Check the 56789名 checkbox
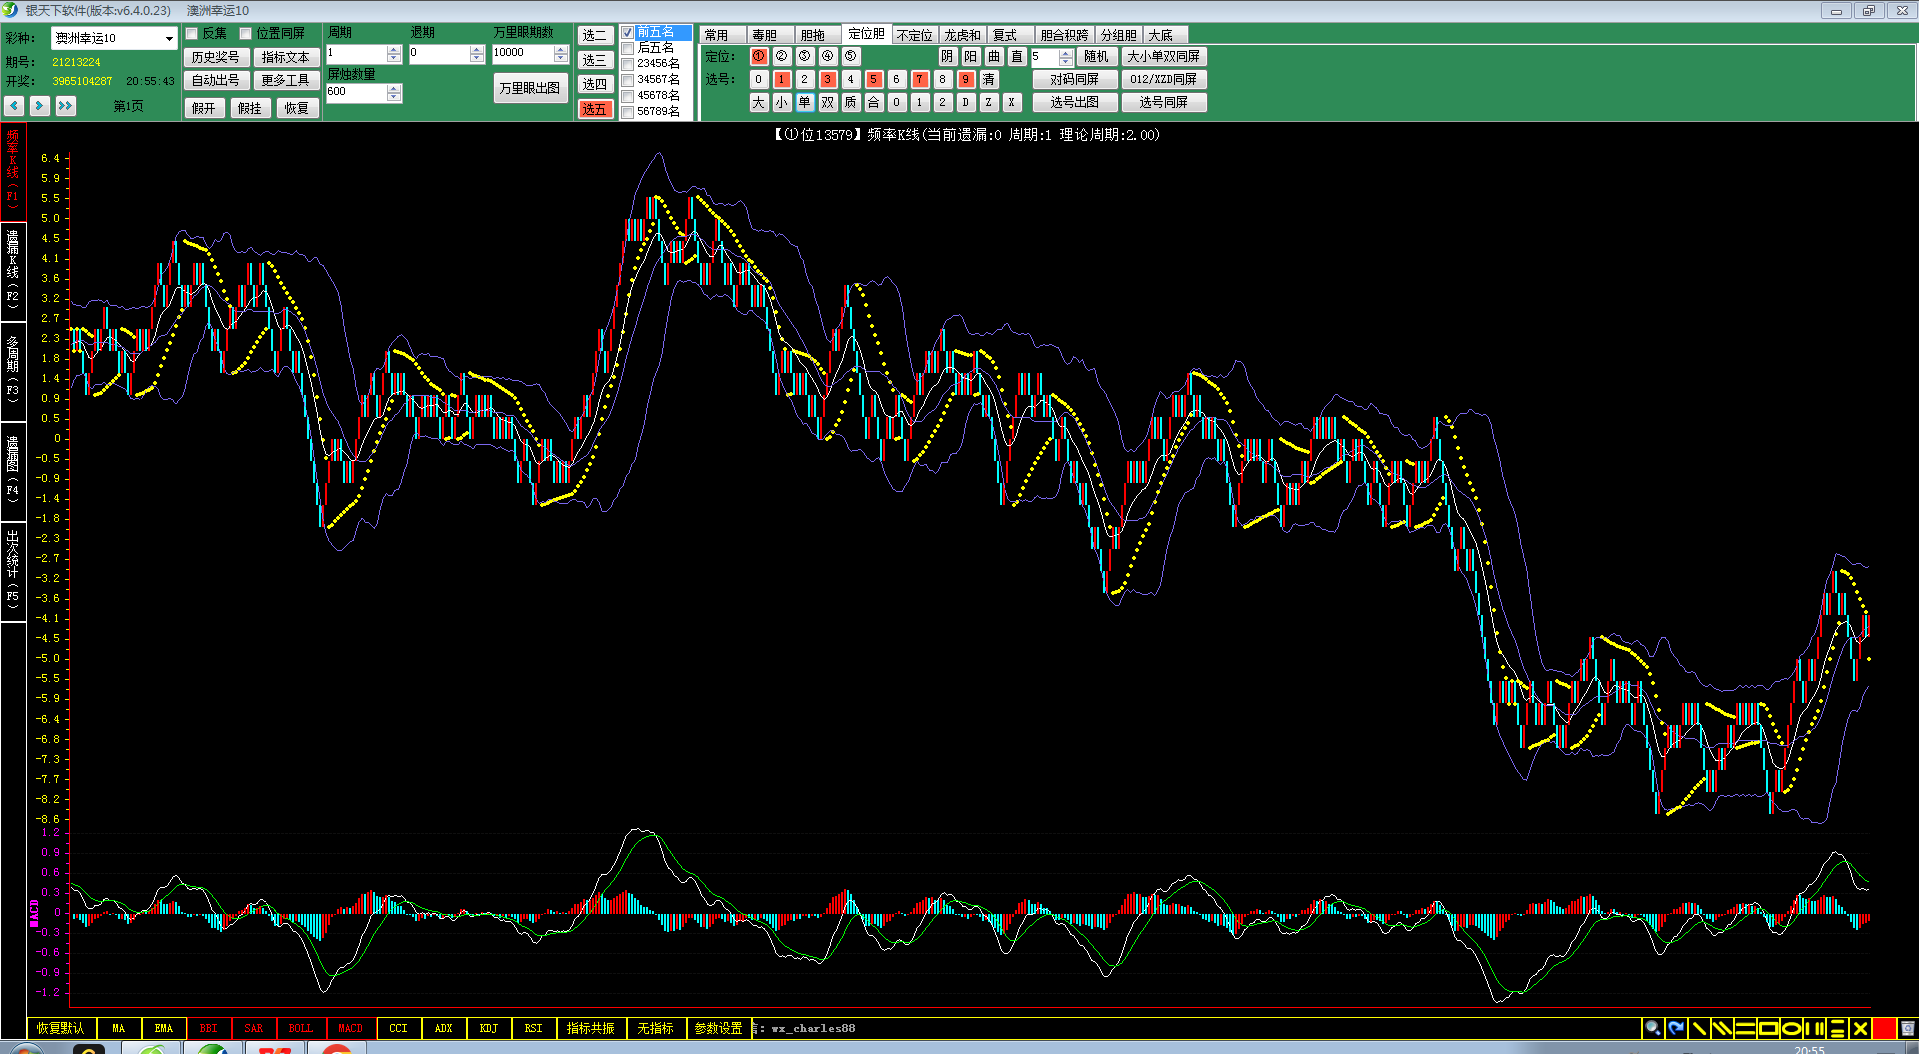 (x=628, y=112)
